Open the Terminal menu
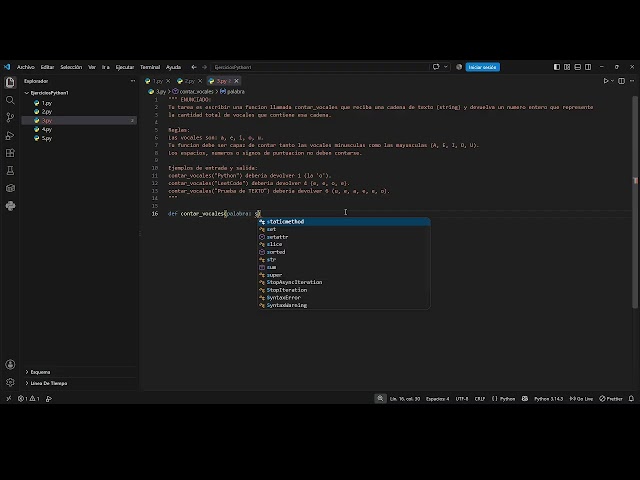640x480 pixels. 150,67
